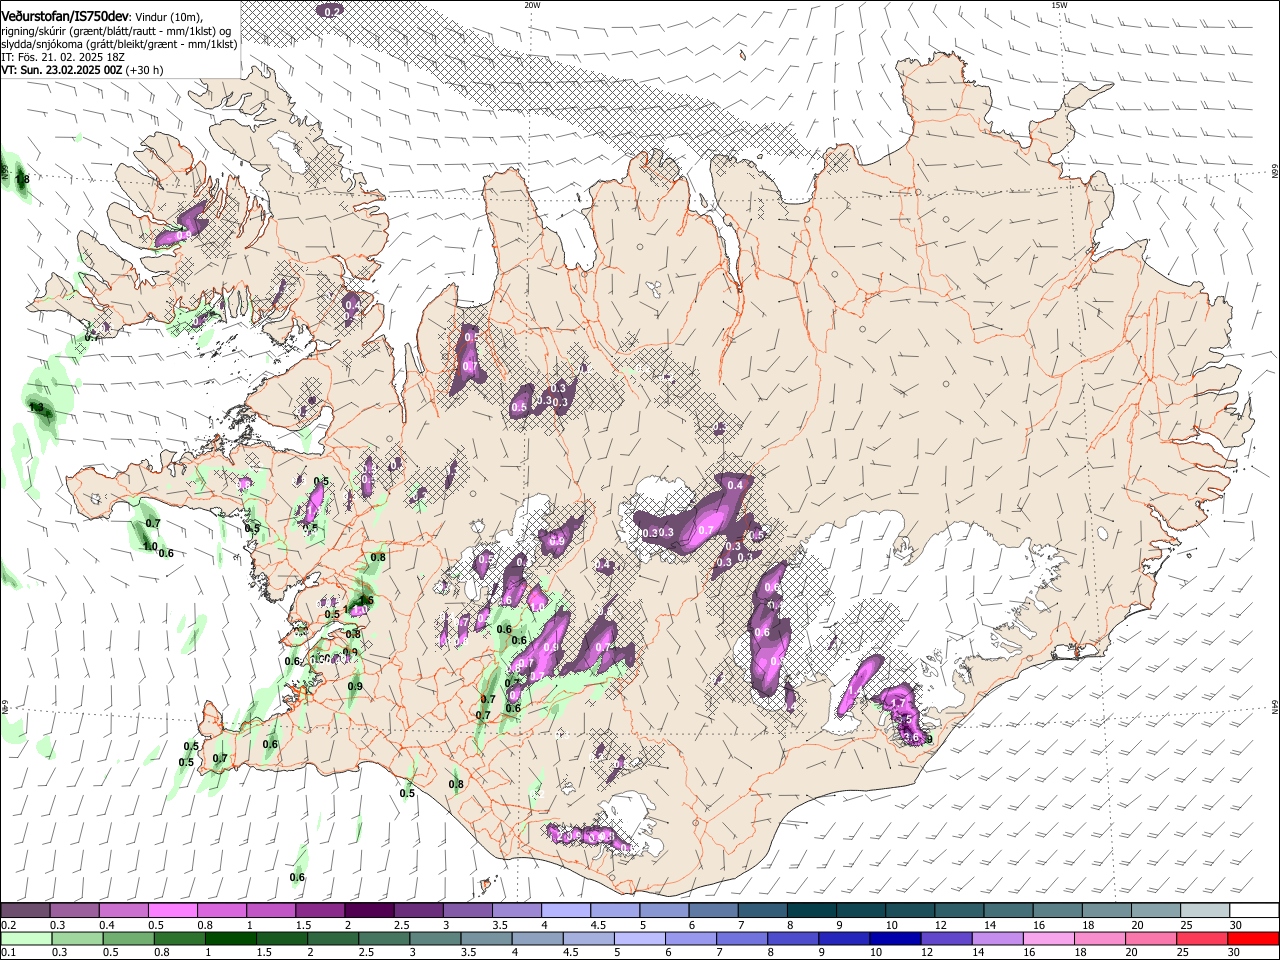Click the 'VT: Sun. 23.02.2025 00Z (+30 h)' line
The height and width of the screenshot is (960, 1280).
click(82, 70)
